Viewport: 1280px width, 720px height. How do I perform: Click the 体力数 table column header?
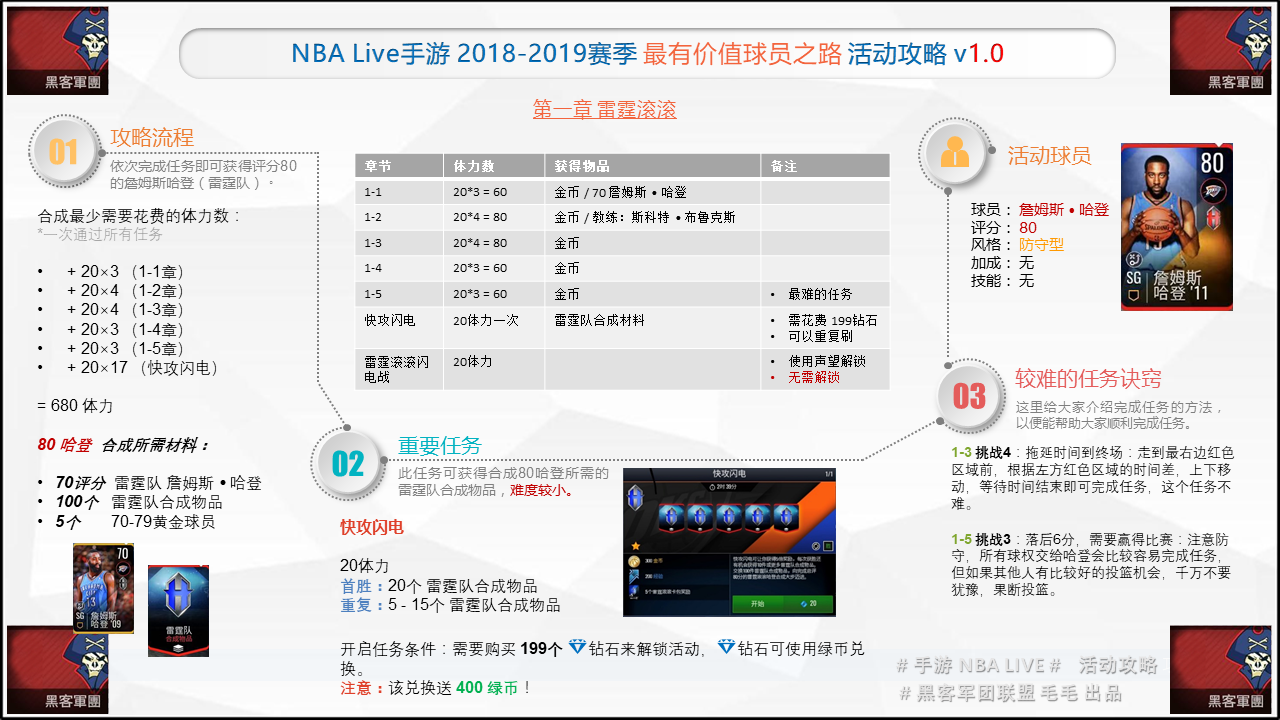pos(494,166)
